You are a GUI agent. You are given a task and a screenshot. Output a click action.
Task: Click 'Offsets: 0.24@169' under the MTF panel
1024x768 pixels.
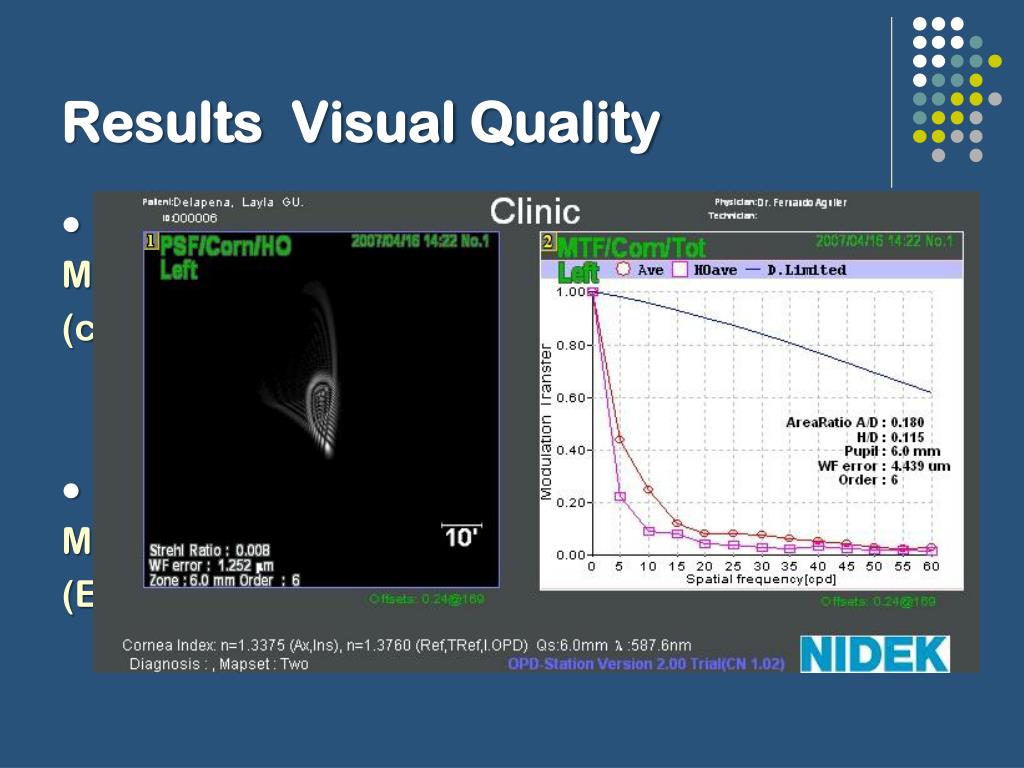pos(878,601)
